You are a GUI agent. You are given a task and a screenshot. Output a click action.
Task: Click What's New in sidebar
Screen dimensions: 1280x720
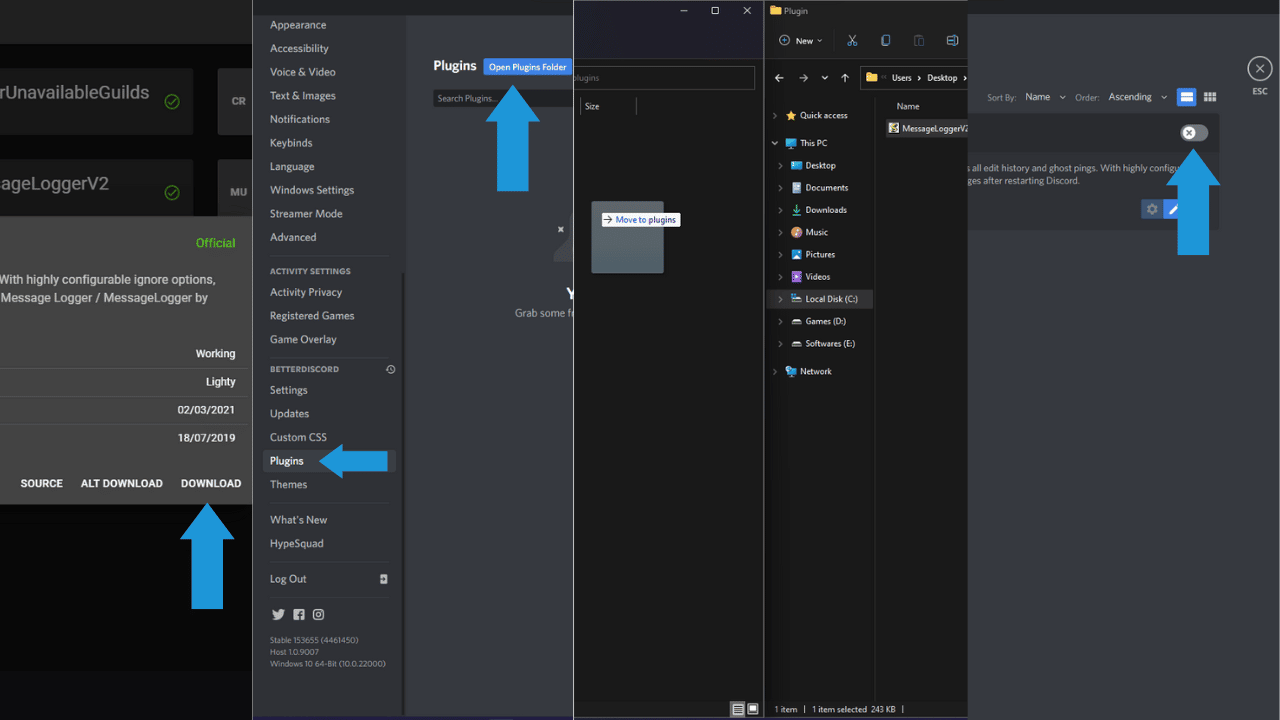click(x=298, y=520)
